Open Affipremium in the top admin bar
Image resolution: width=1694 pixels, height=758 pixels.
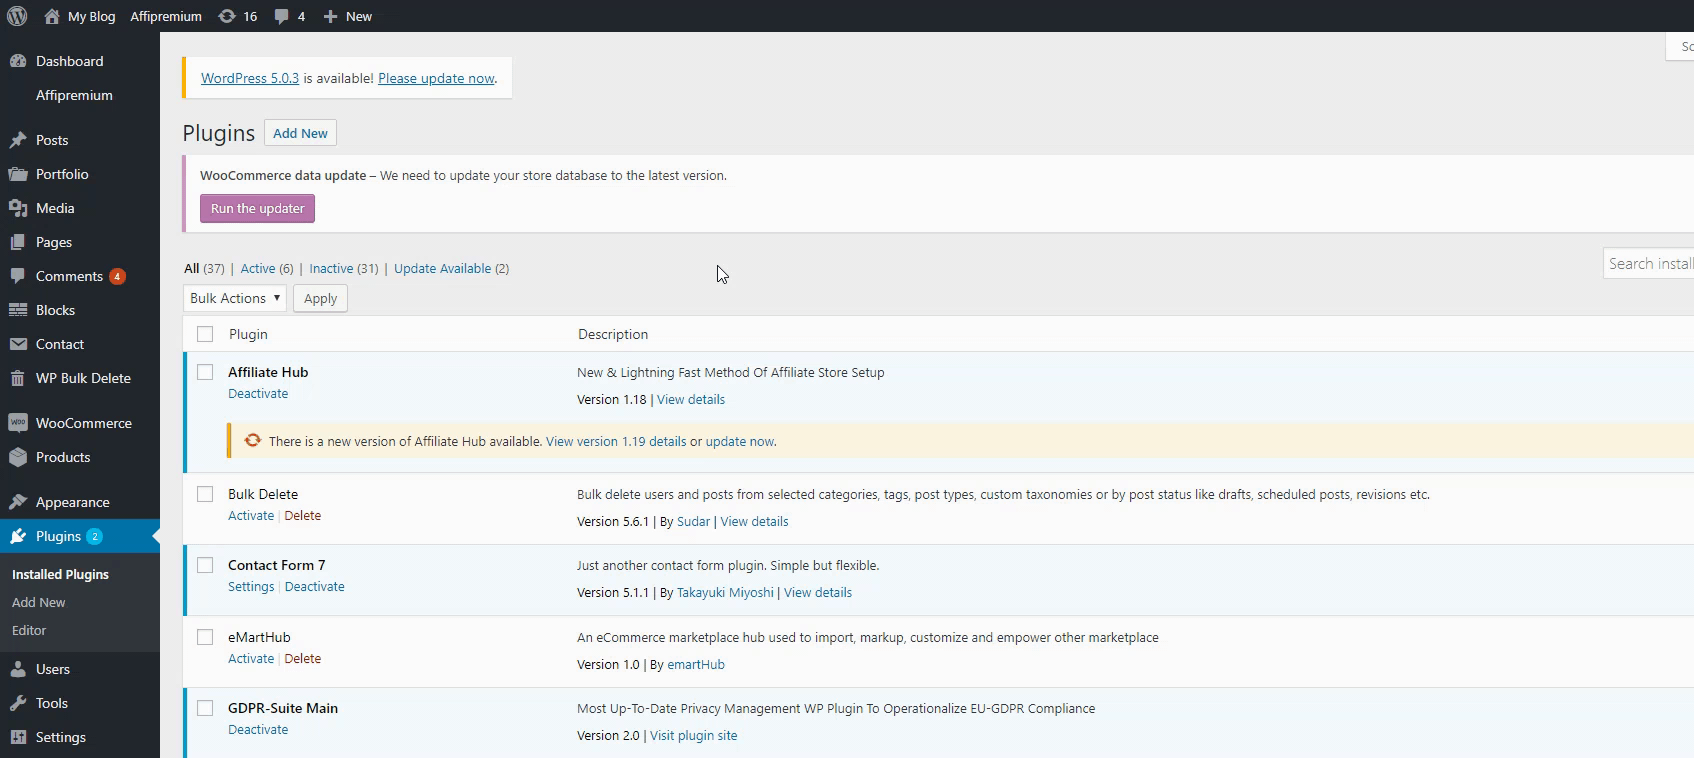click(166, 16)
